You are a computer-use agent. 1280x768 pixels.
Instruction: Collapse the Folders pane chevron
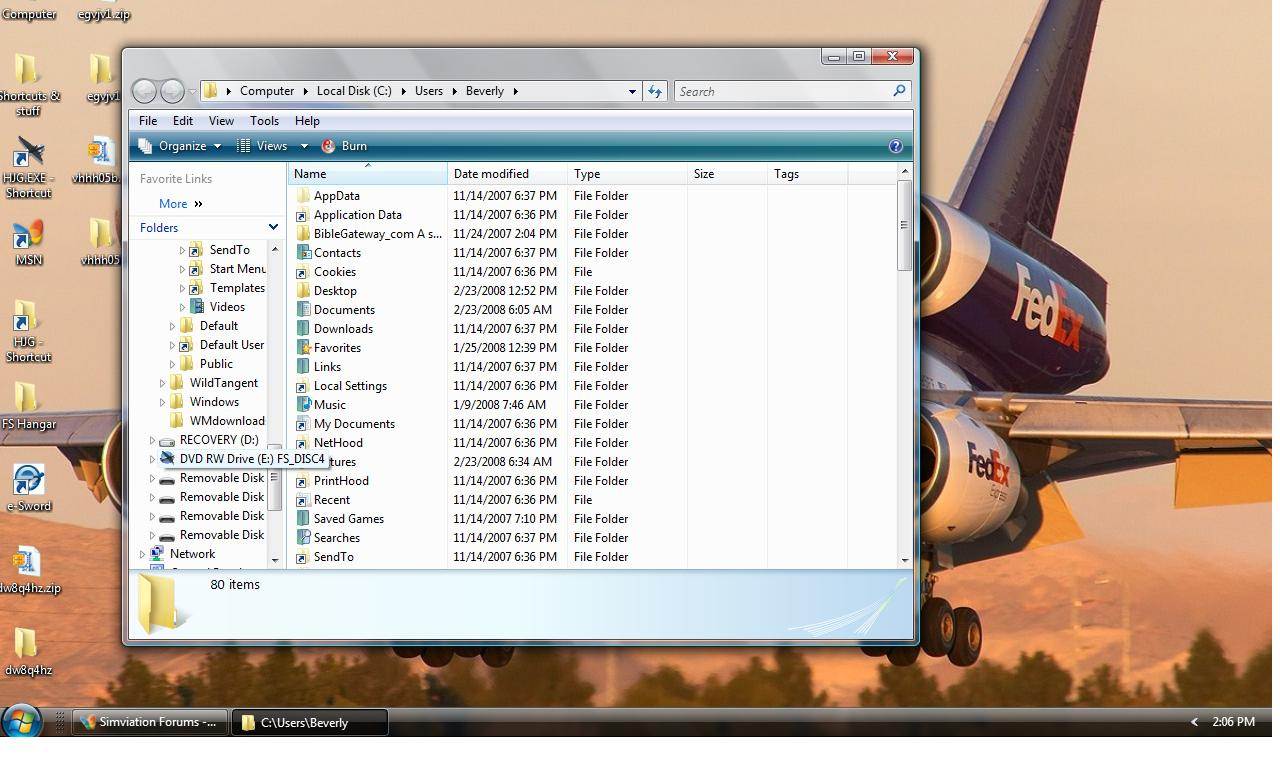[x=273, y=227]
